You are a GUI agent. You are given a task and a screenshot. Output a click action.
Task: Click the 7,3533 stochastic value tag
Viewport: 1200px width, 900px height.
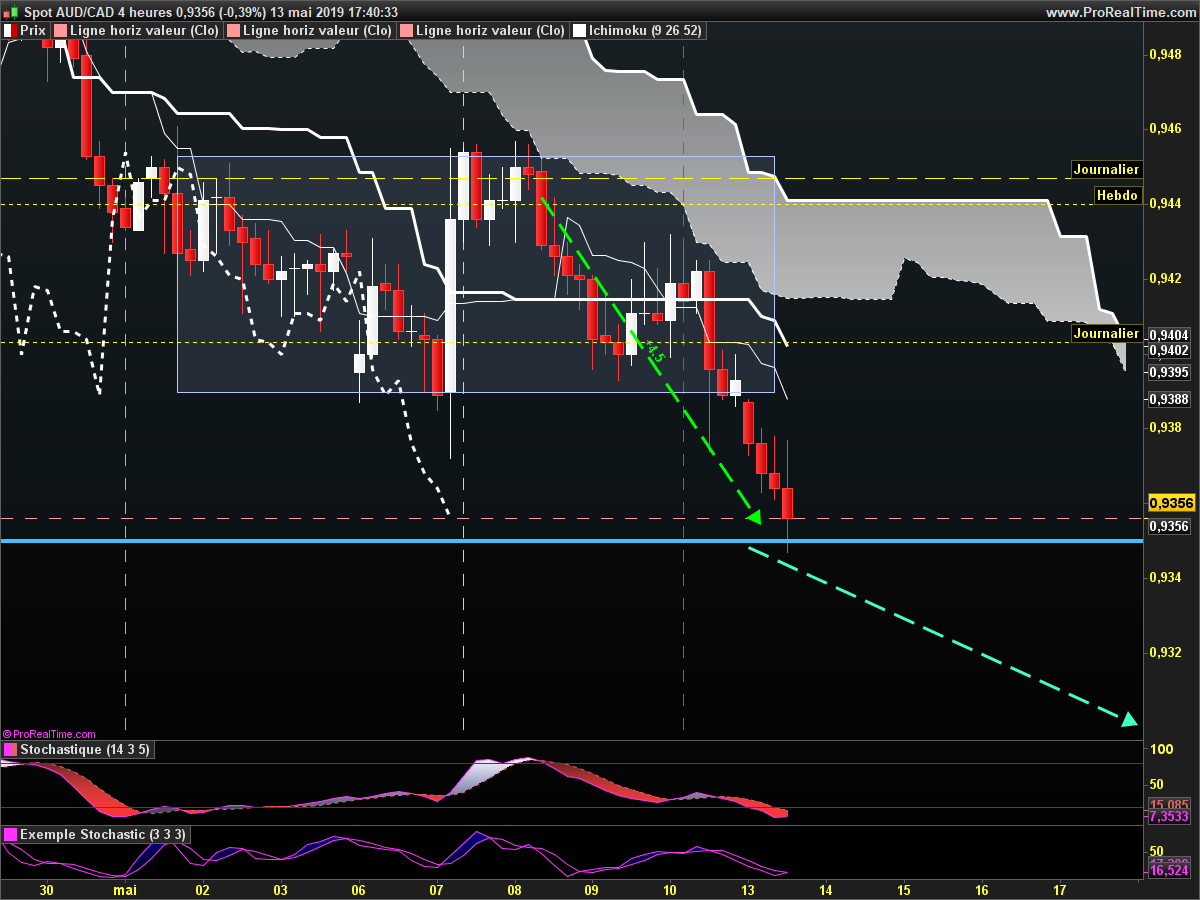coord(1169,816)
